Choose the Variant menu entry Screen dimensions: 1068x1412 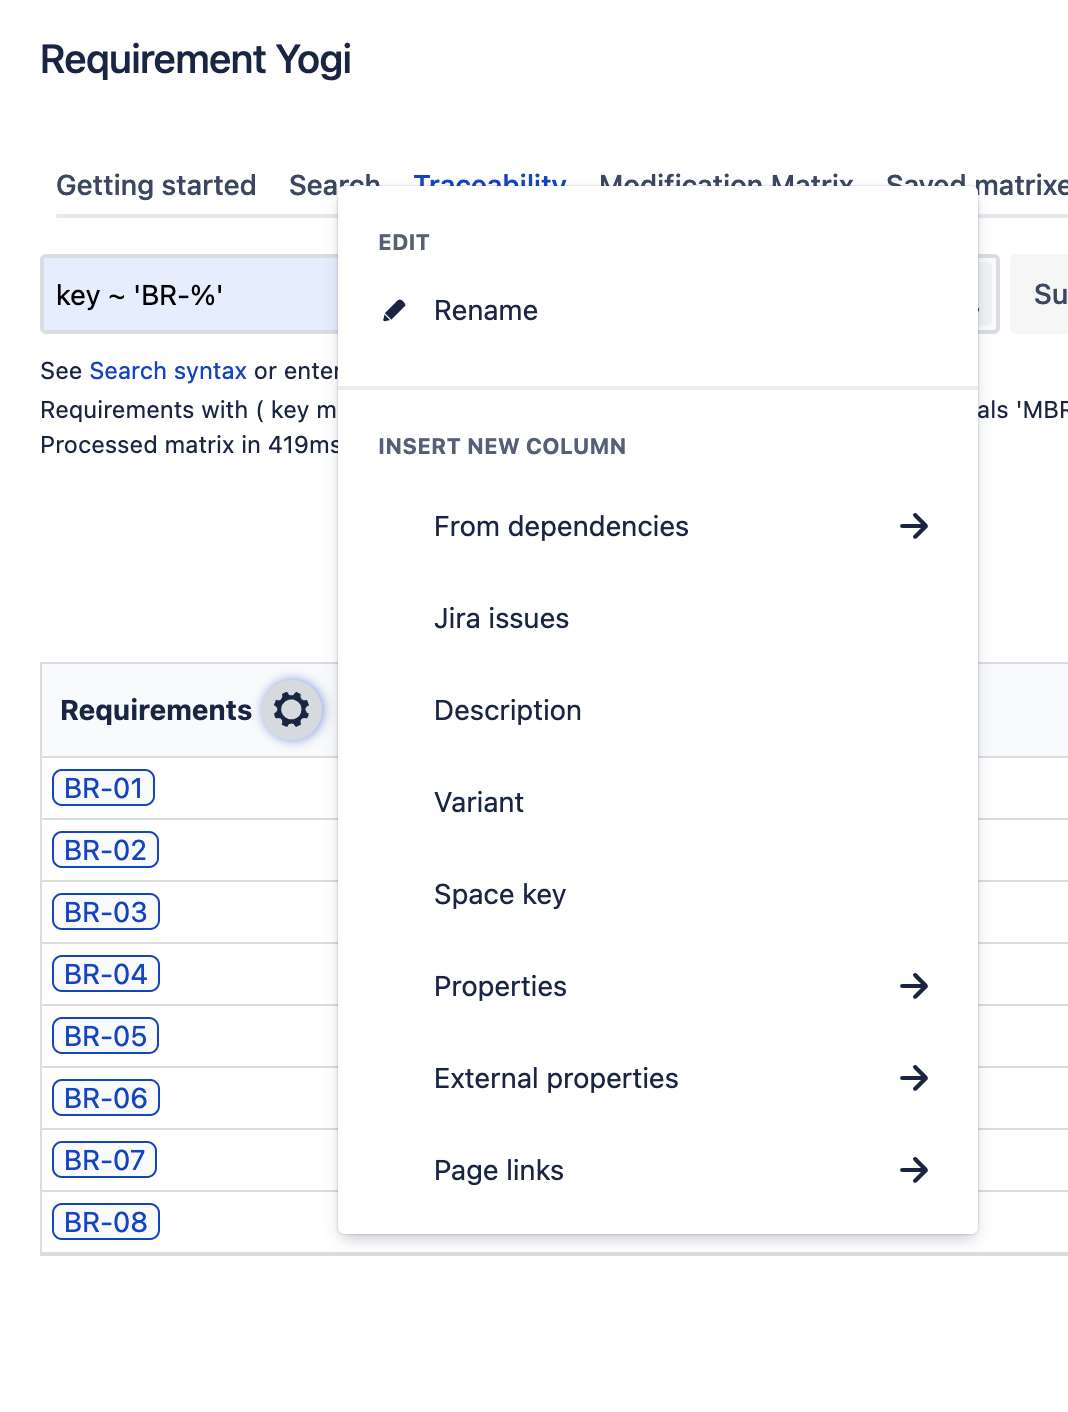pyautogui.click(x=478, y=803)
